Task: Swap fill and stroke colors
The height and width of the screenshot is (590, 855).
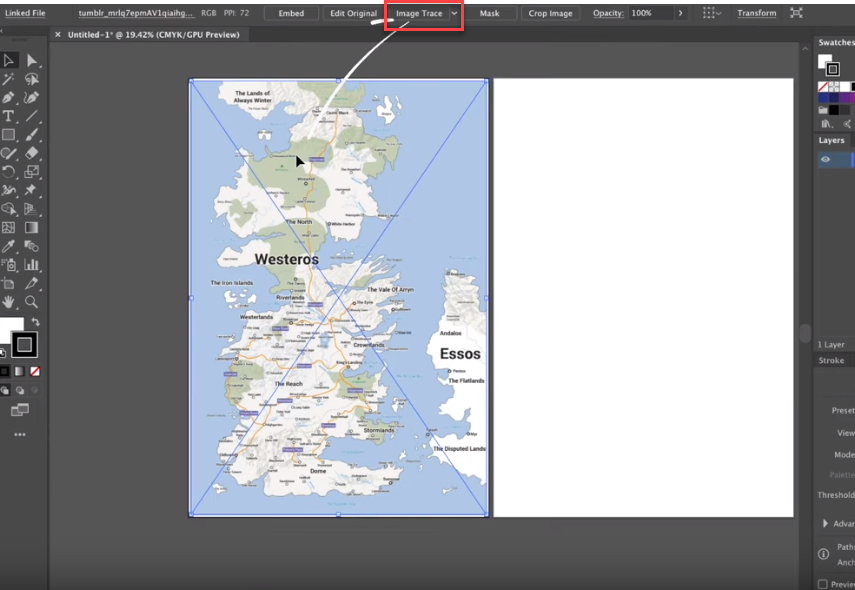Action: click(x=35, y=322)
